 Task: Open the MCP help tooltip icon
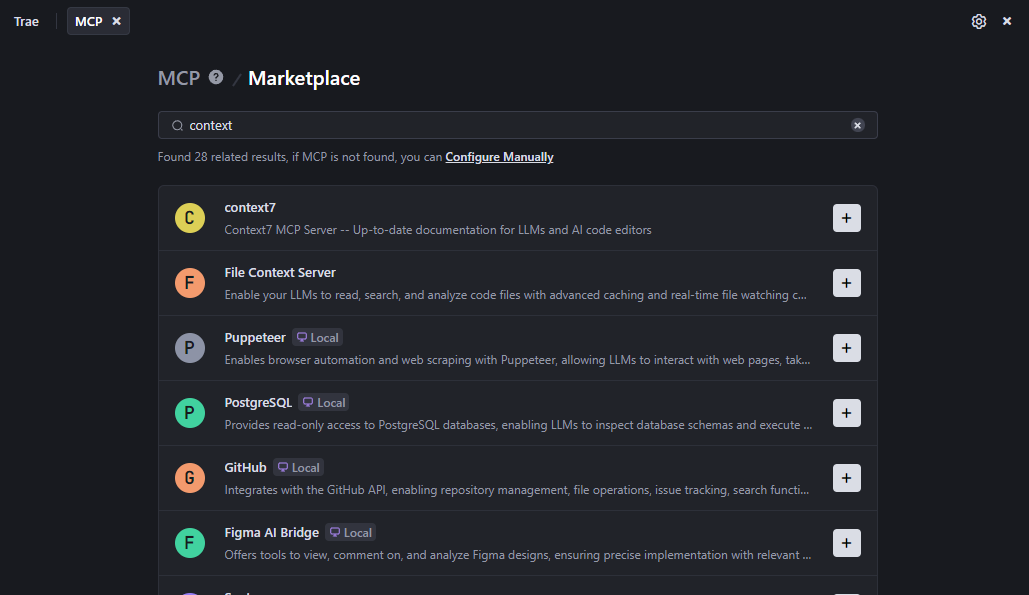(216, 77)
